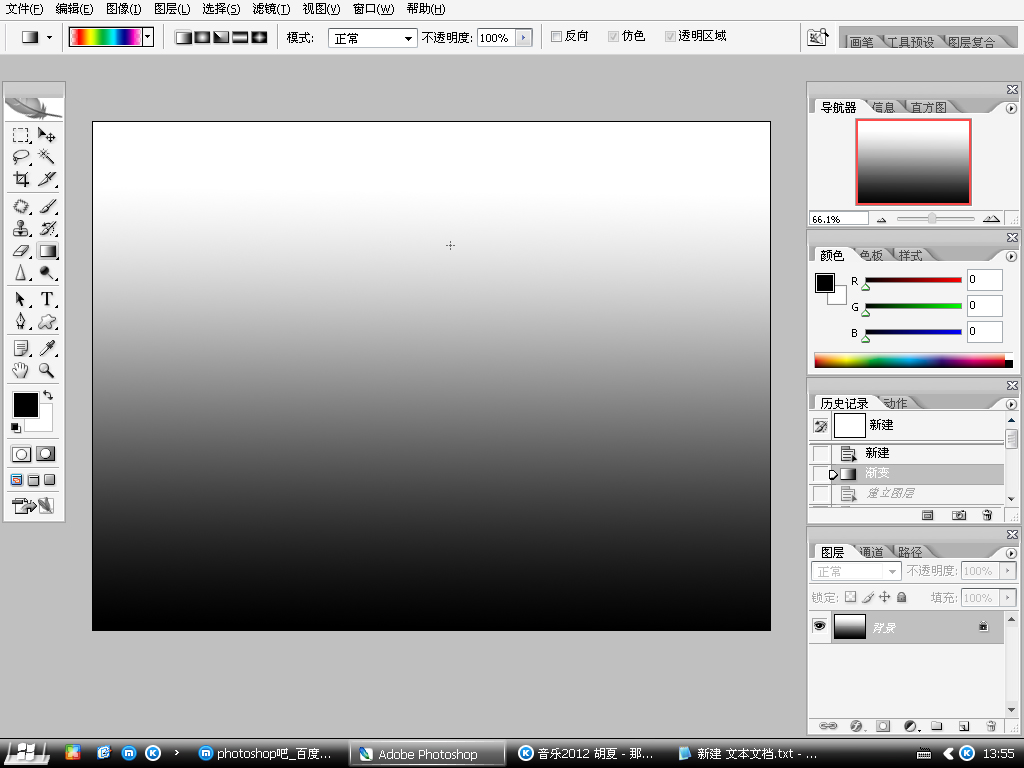Create new snapshot with History camera icon
The image size is (1024, 768).
point(959,515)
